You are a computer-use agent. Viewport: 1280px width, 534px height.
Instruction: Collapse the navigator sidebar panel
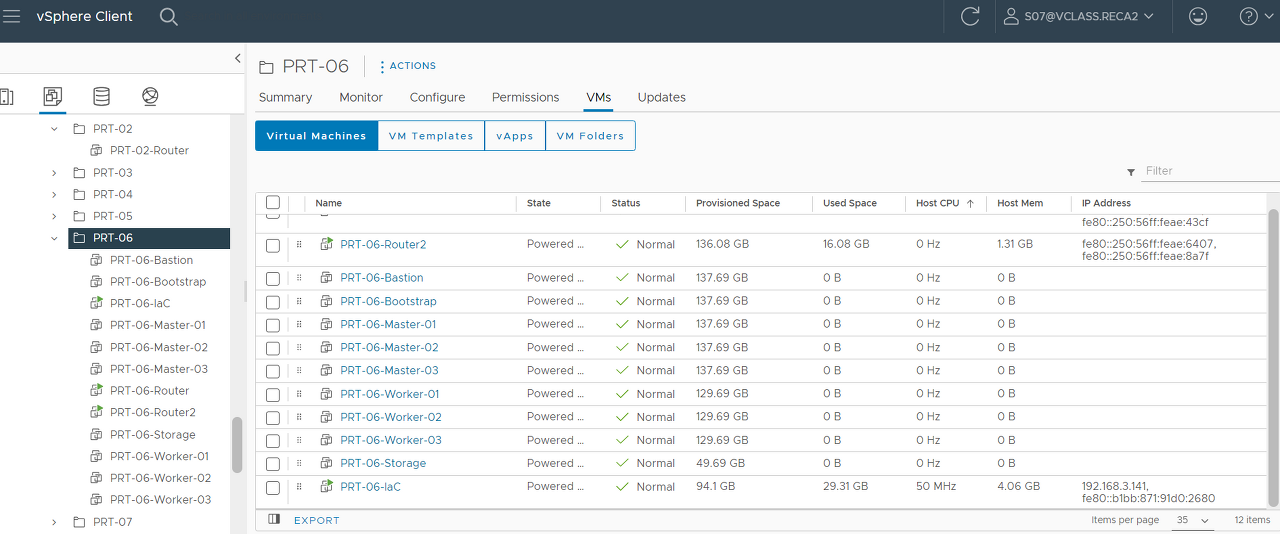pyautogui.click(x=238, y=59)
